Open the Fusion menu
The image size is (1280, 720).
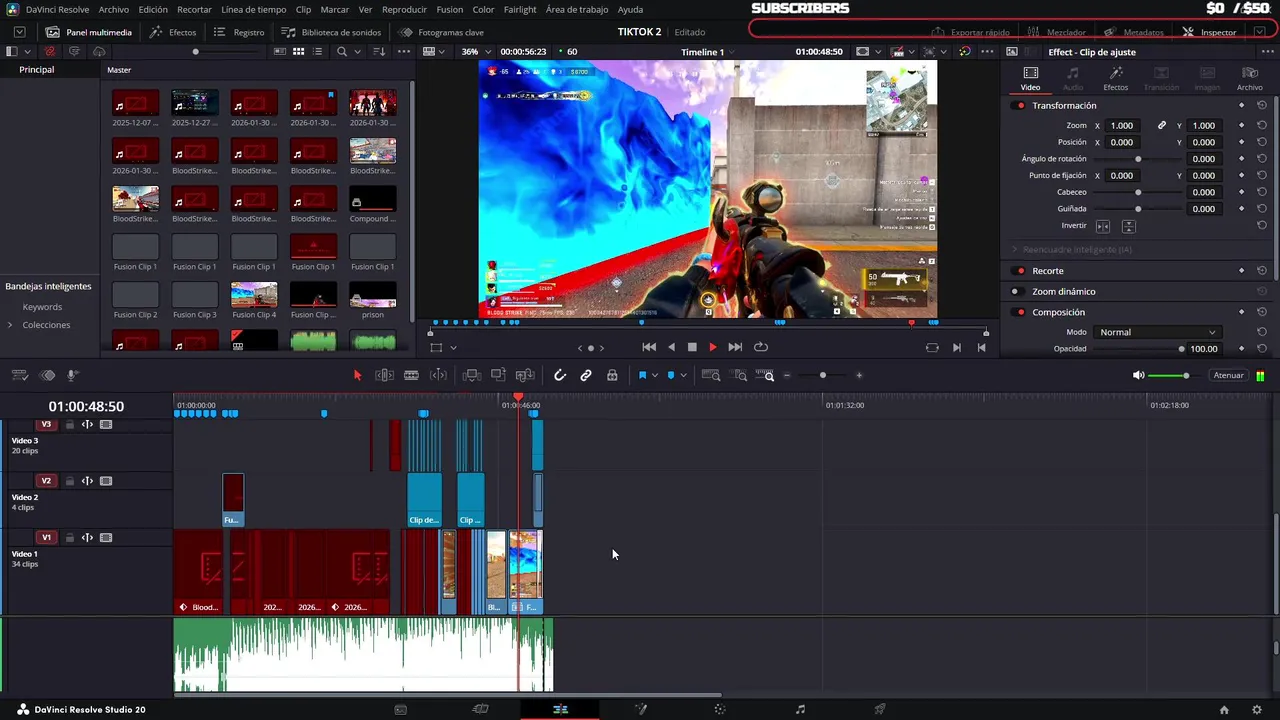pos(449,9)
